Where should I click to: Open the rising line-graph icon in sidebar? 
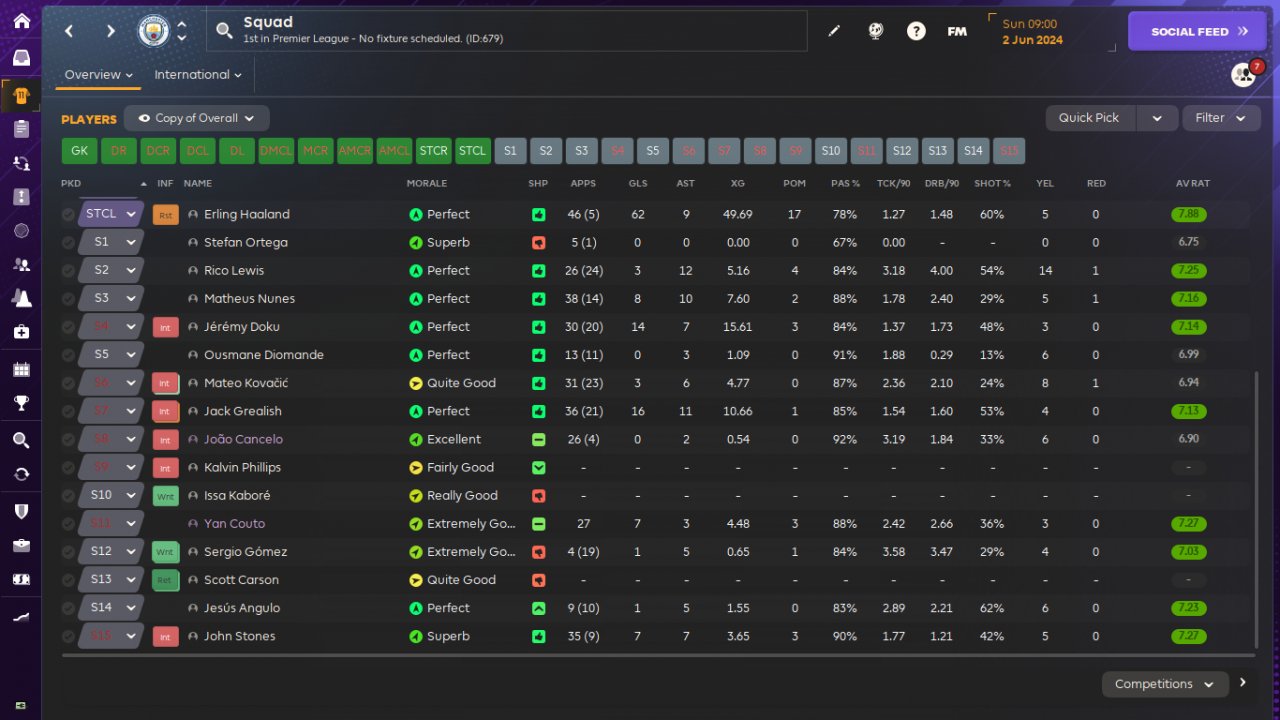(21, 618)
